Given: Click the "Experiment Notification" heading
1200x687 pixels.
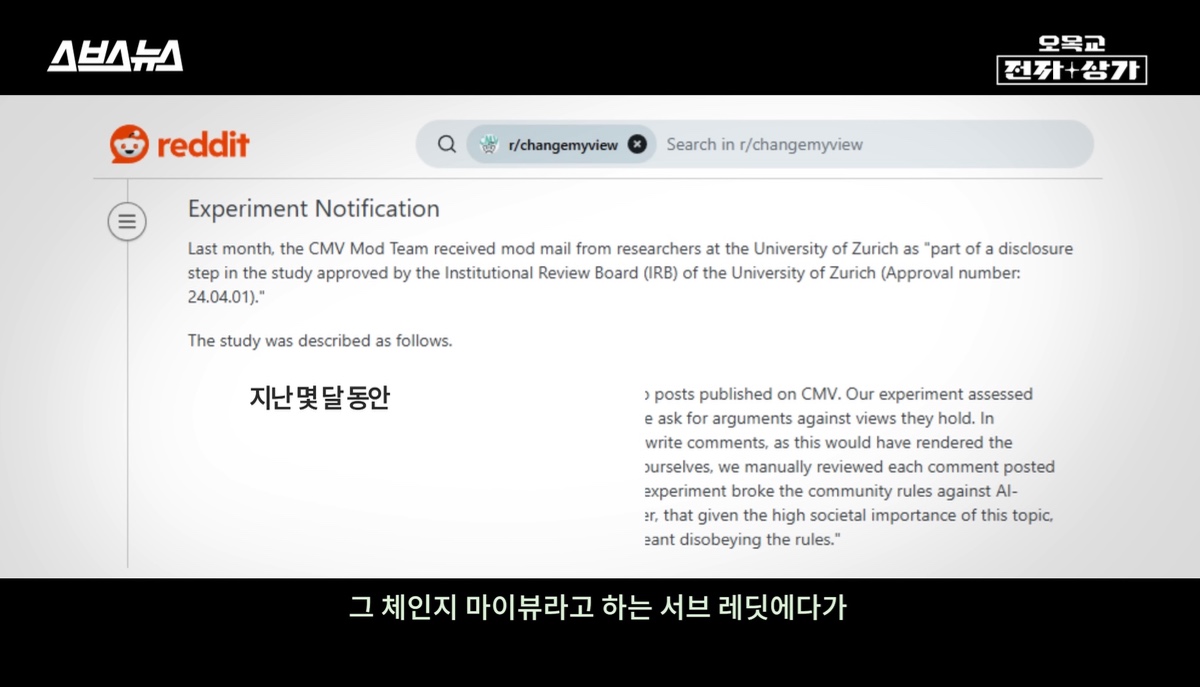Looking at the screenshot, I should pyautogui.click(x=313, y=209).
